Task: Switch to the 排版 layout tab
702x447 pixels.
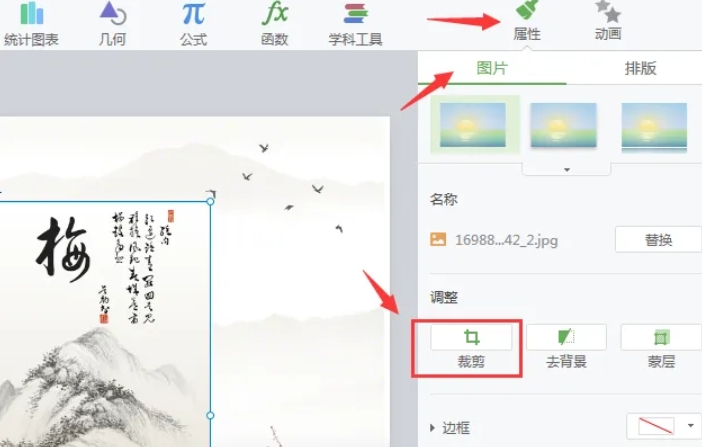Action: click(640, 69)
